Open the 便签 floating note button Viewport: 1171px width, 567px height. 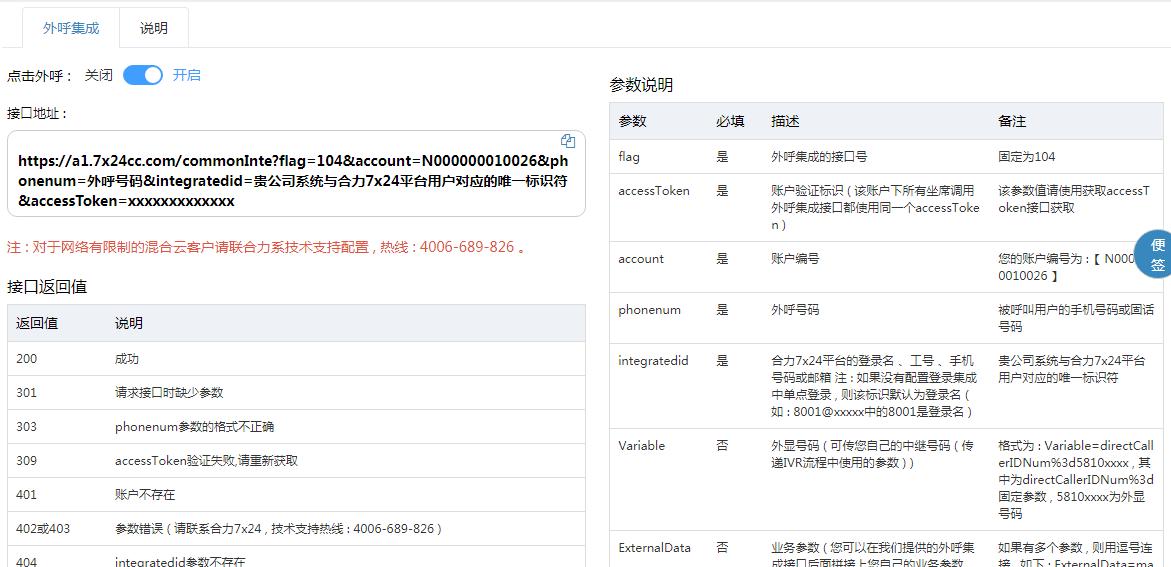tap(1156, 254)
